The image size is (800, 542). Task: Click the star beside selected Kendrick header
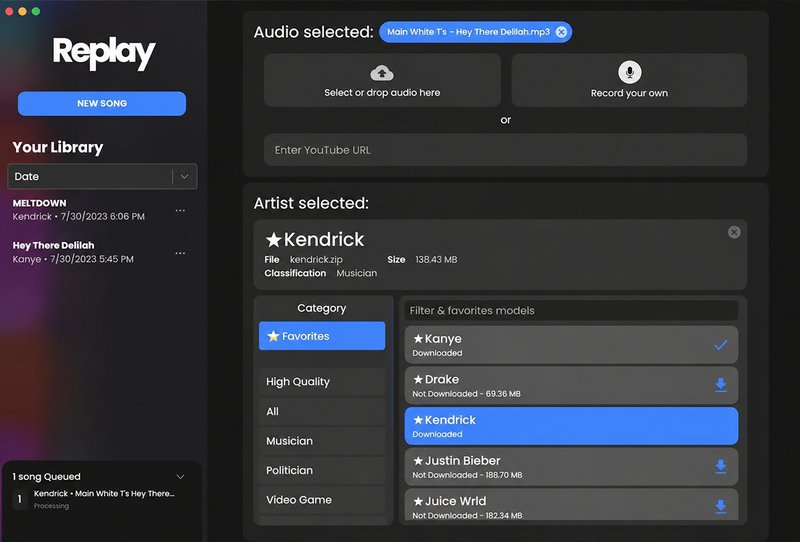[273, 239]
